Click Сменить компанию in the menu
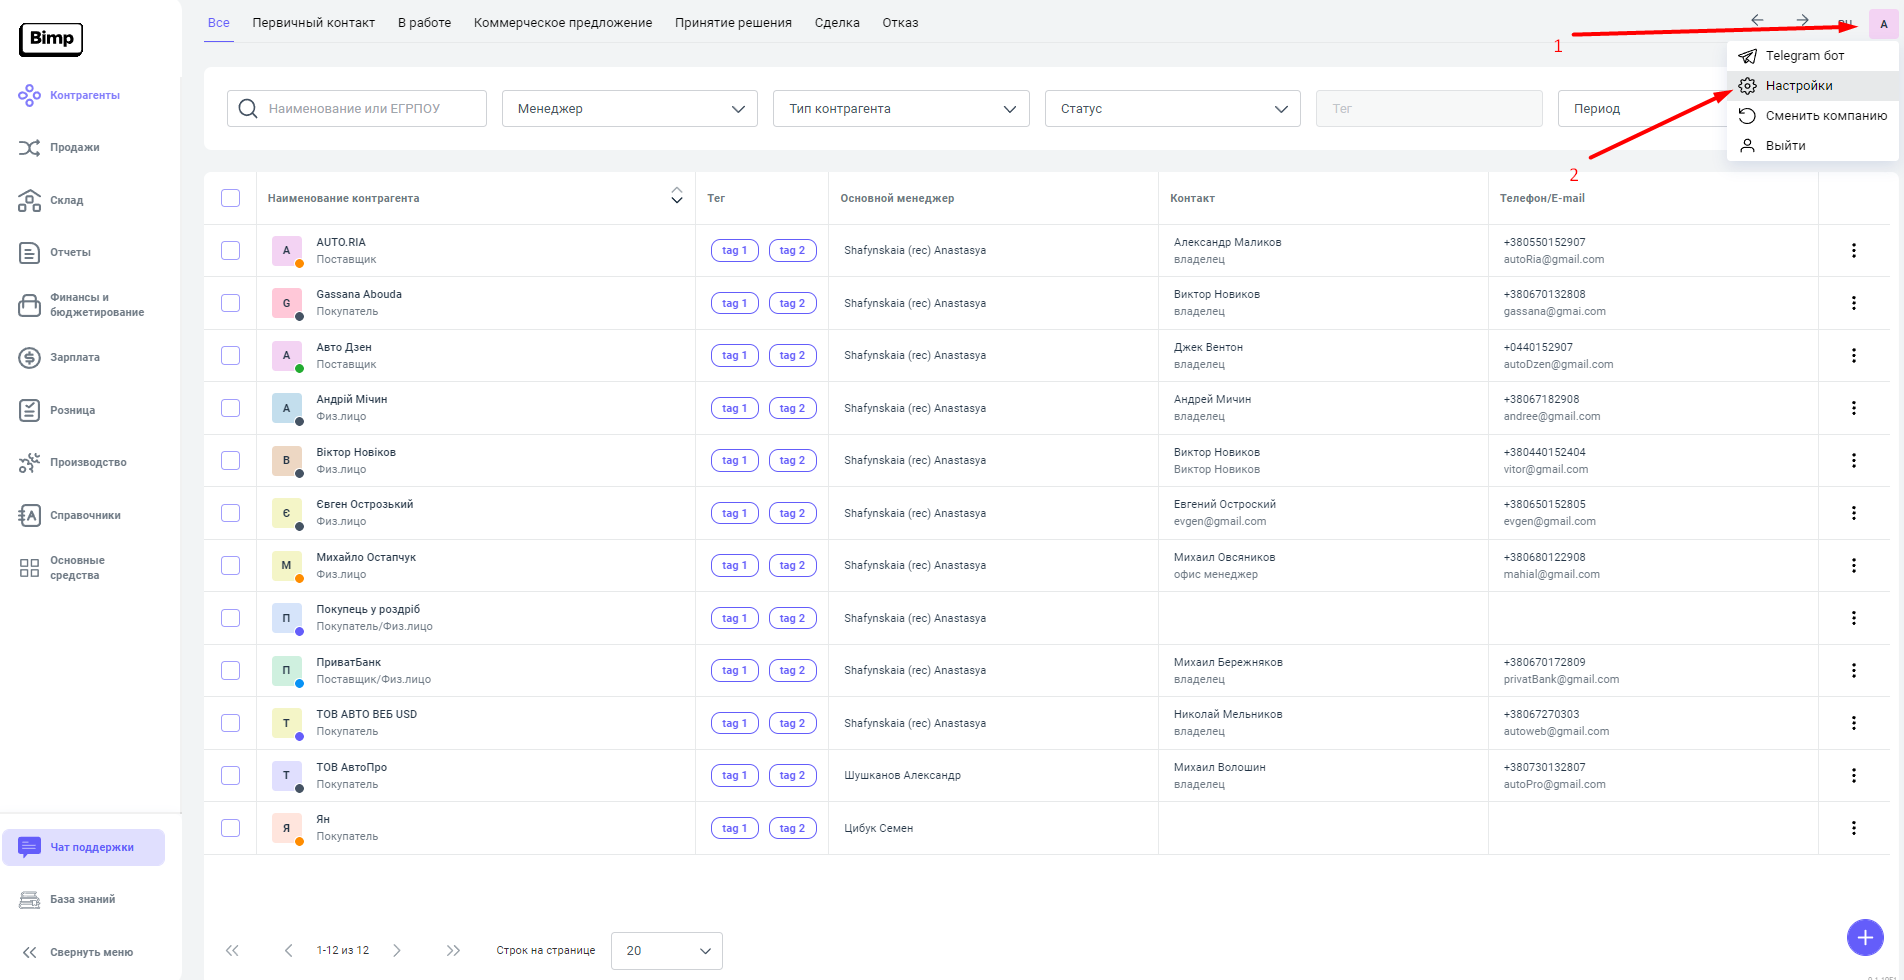The height and width of the screenshot is (980, 1904). pos(1825,116)
